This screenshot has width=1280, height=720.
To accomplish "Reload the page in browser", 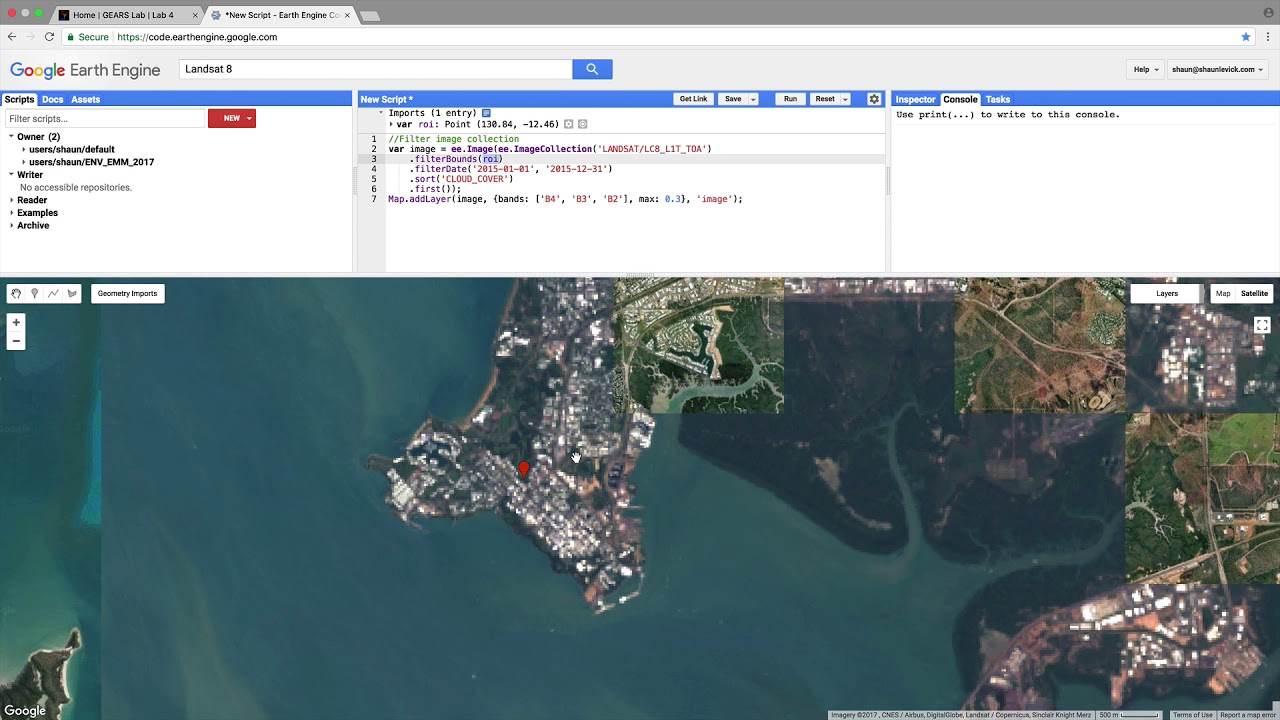I will [49, 37].
